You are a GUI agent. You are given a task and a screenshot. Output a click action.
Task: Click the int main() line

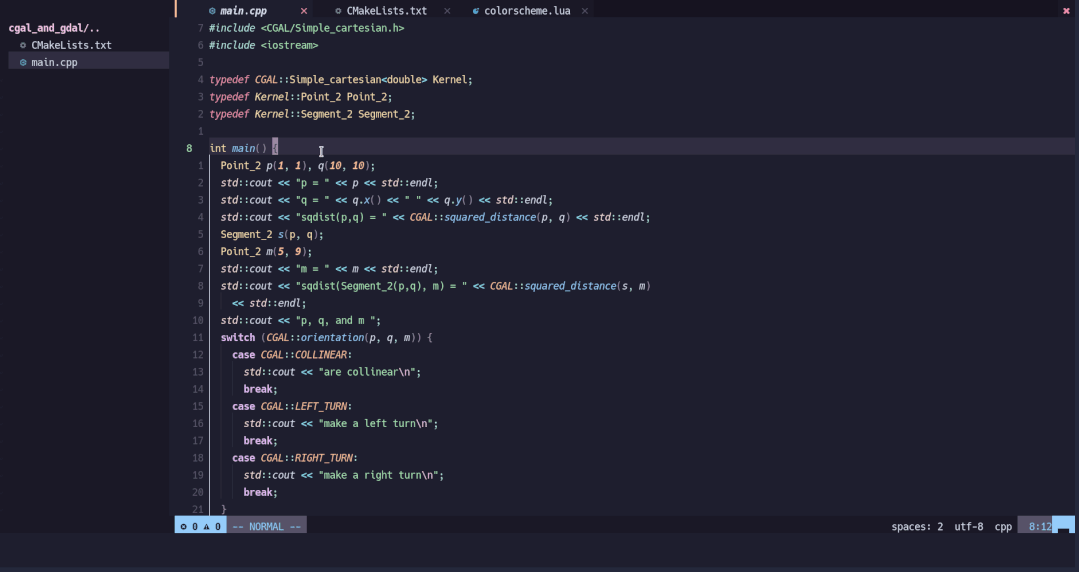click(x=244, y=149)
